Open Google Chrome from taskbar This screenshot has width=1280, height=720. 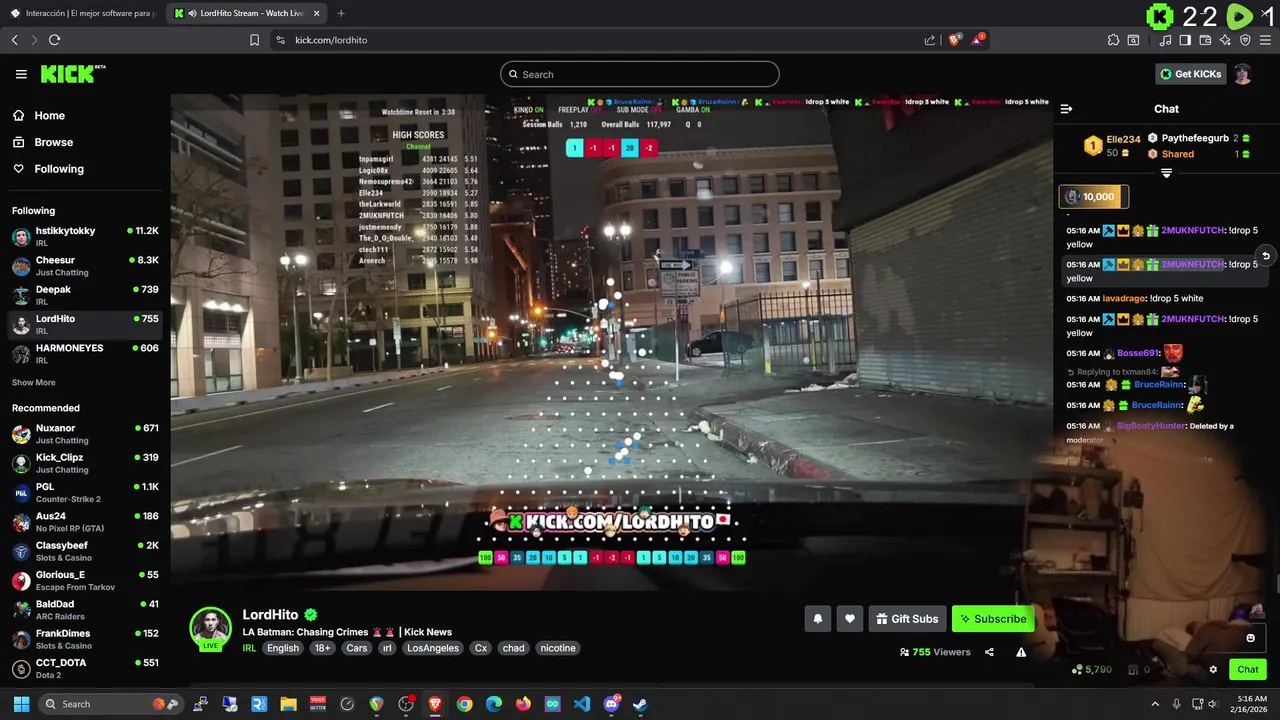pyautogui.click(x=464, y=704)
